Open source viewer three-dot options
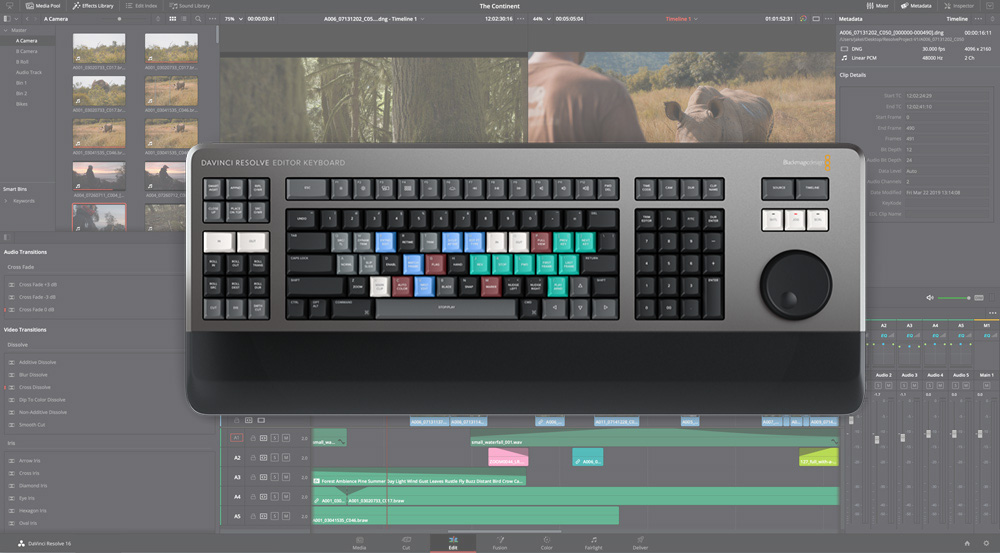1000x553 pixels. tap(520, 19)
